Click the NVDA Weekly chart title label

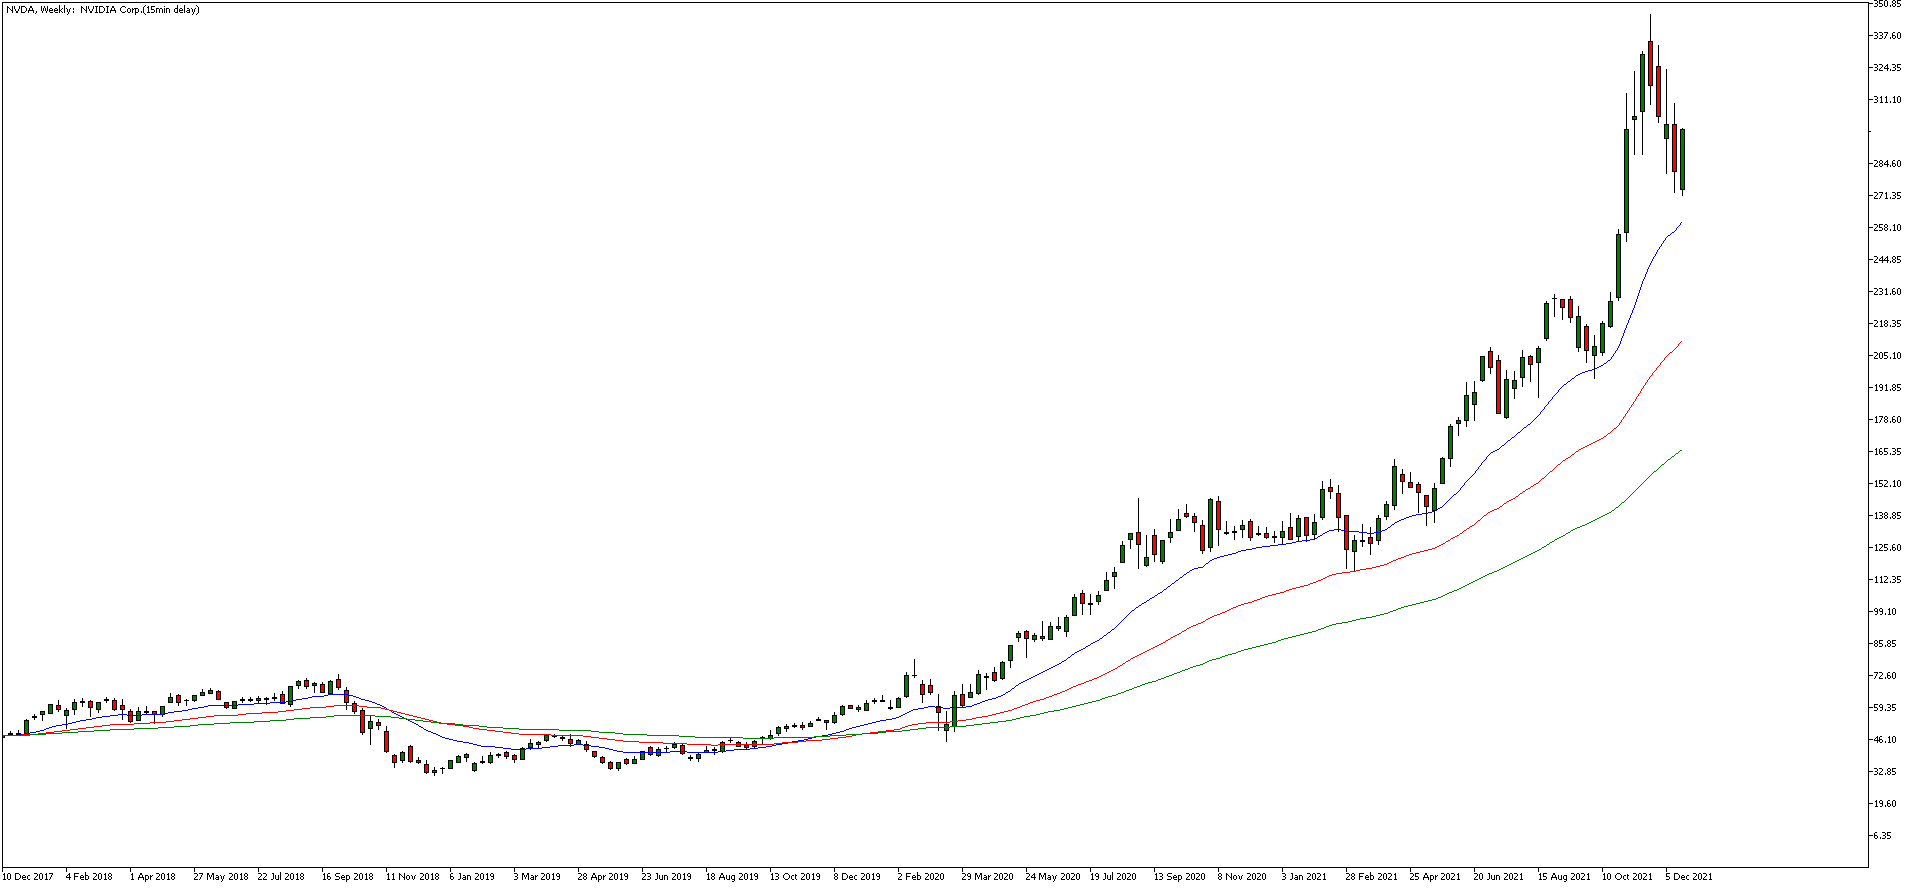(102, 10)
